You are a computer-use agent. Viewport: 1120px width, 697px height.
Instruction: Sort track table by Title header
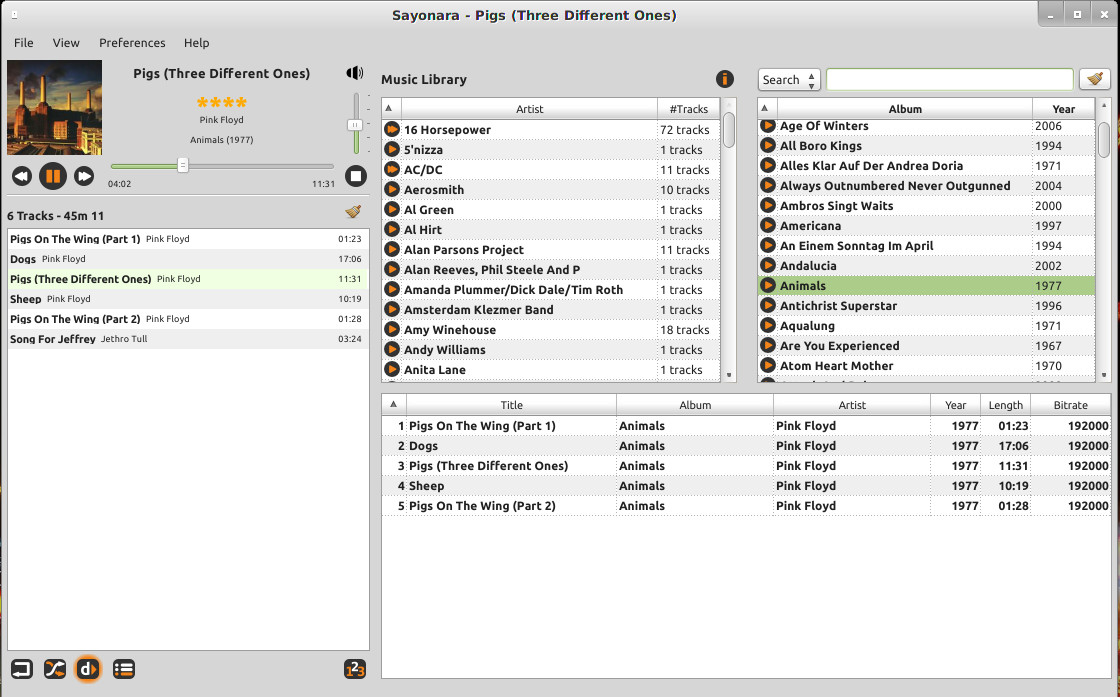[x=511, y=405]
